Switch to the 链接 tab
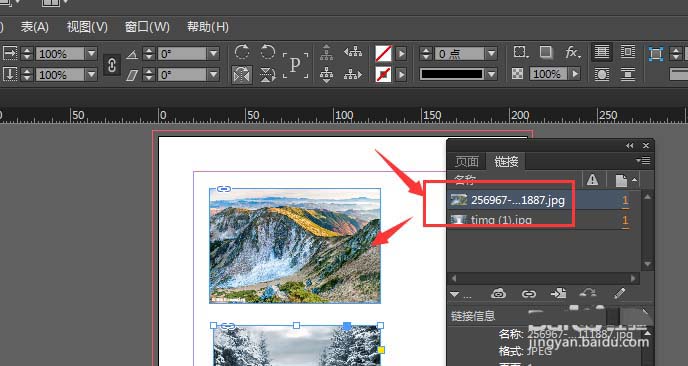 [506, 161]
